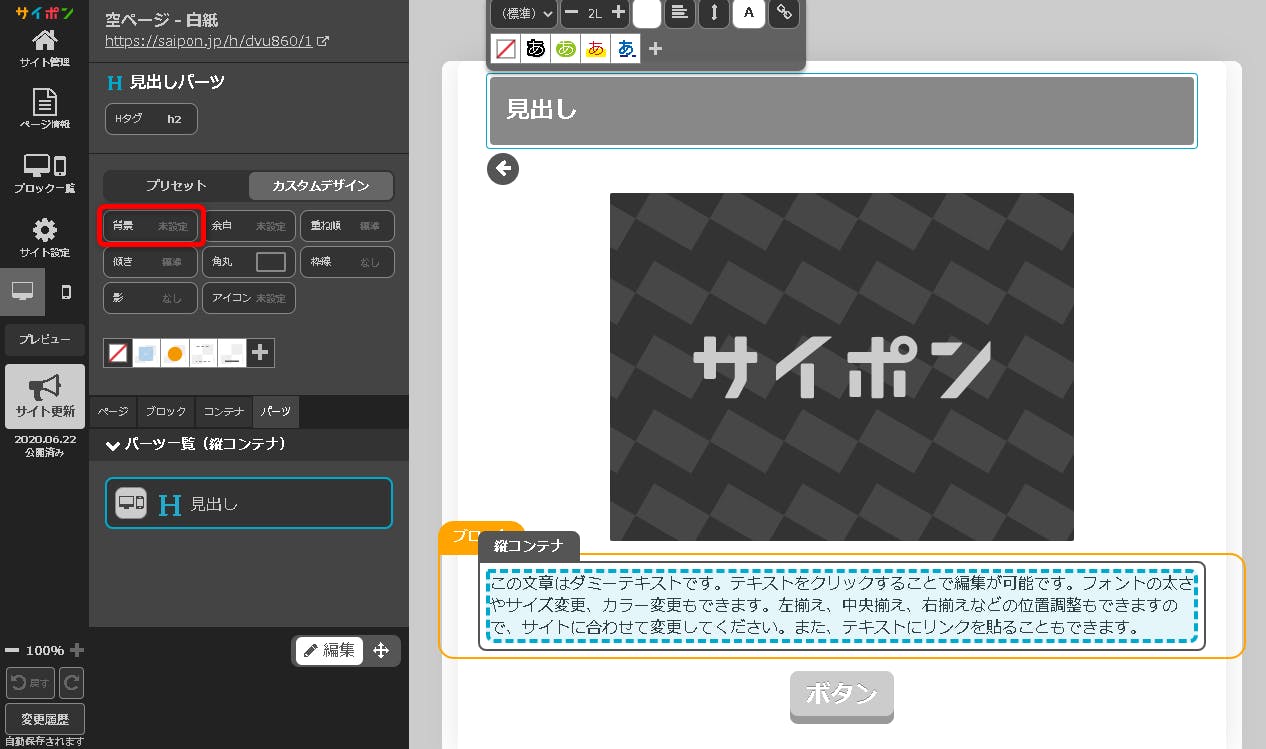Select the サイポン image on canvas
Image resolution: width=1266 pixels, height=749 pixels.
pos(842,367)
